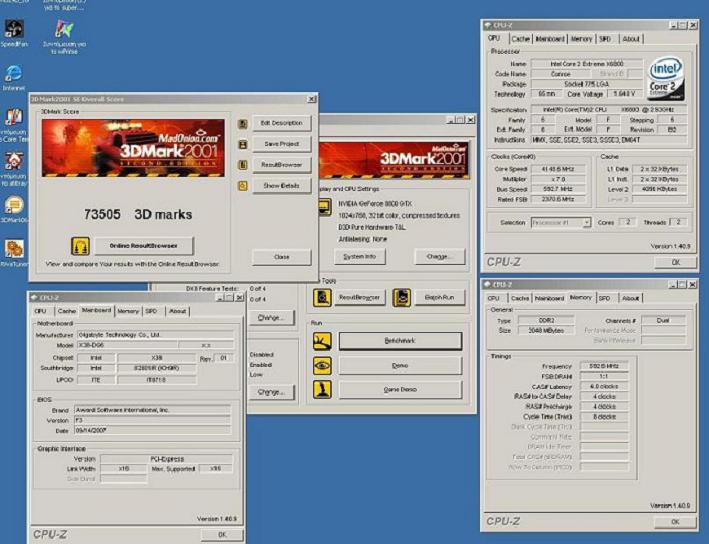The height and width of the screenshot is (544, 709).
Task: Click the Edit Description icon in score window
Action: point(243,123)
